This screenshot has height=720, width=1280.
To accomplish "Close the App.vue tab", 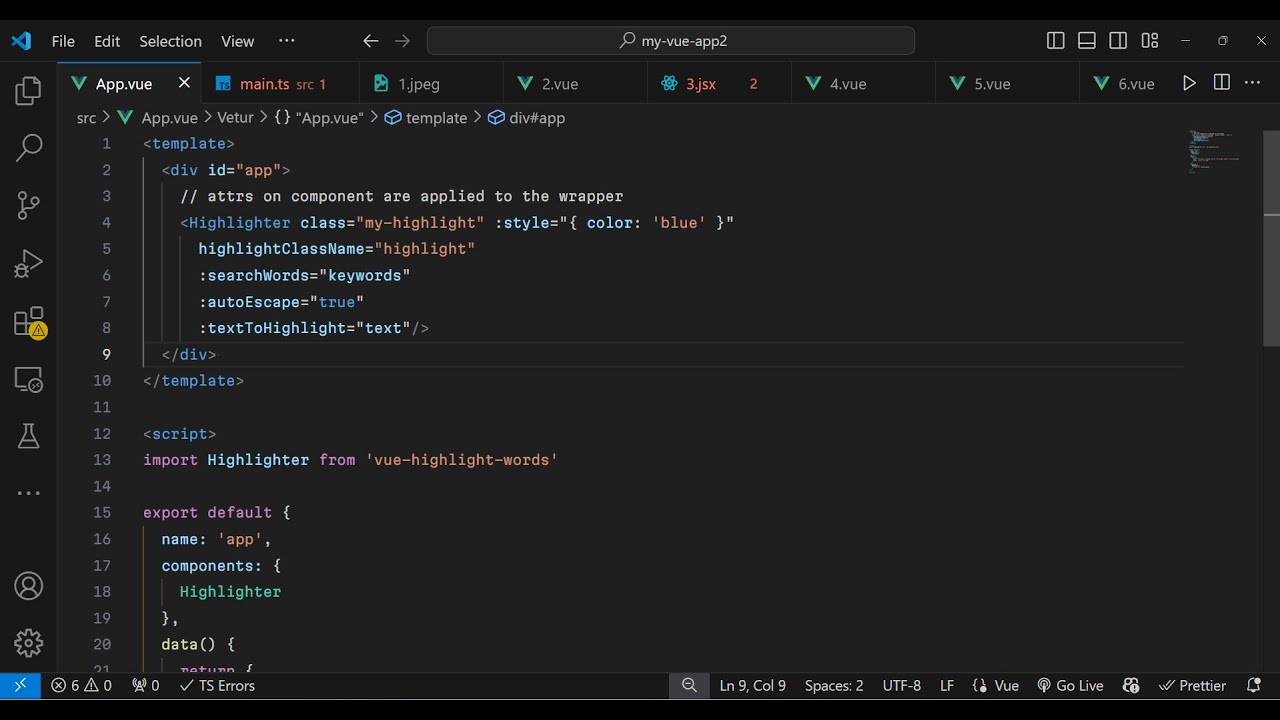I will tap(184, 83).
